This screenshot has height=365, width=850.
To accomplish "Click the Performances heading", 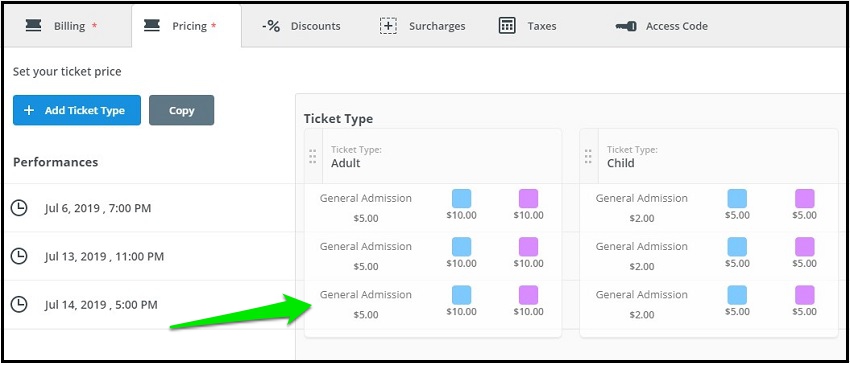I will coord(56,162).
